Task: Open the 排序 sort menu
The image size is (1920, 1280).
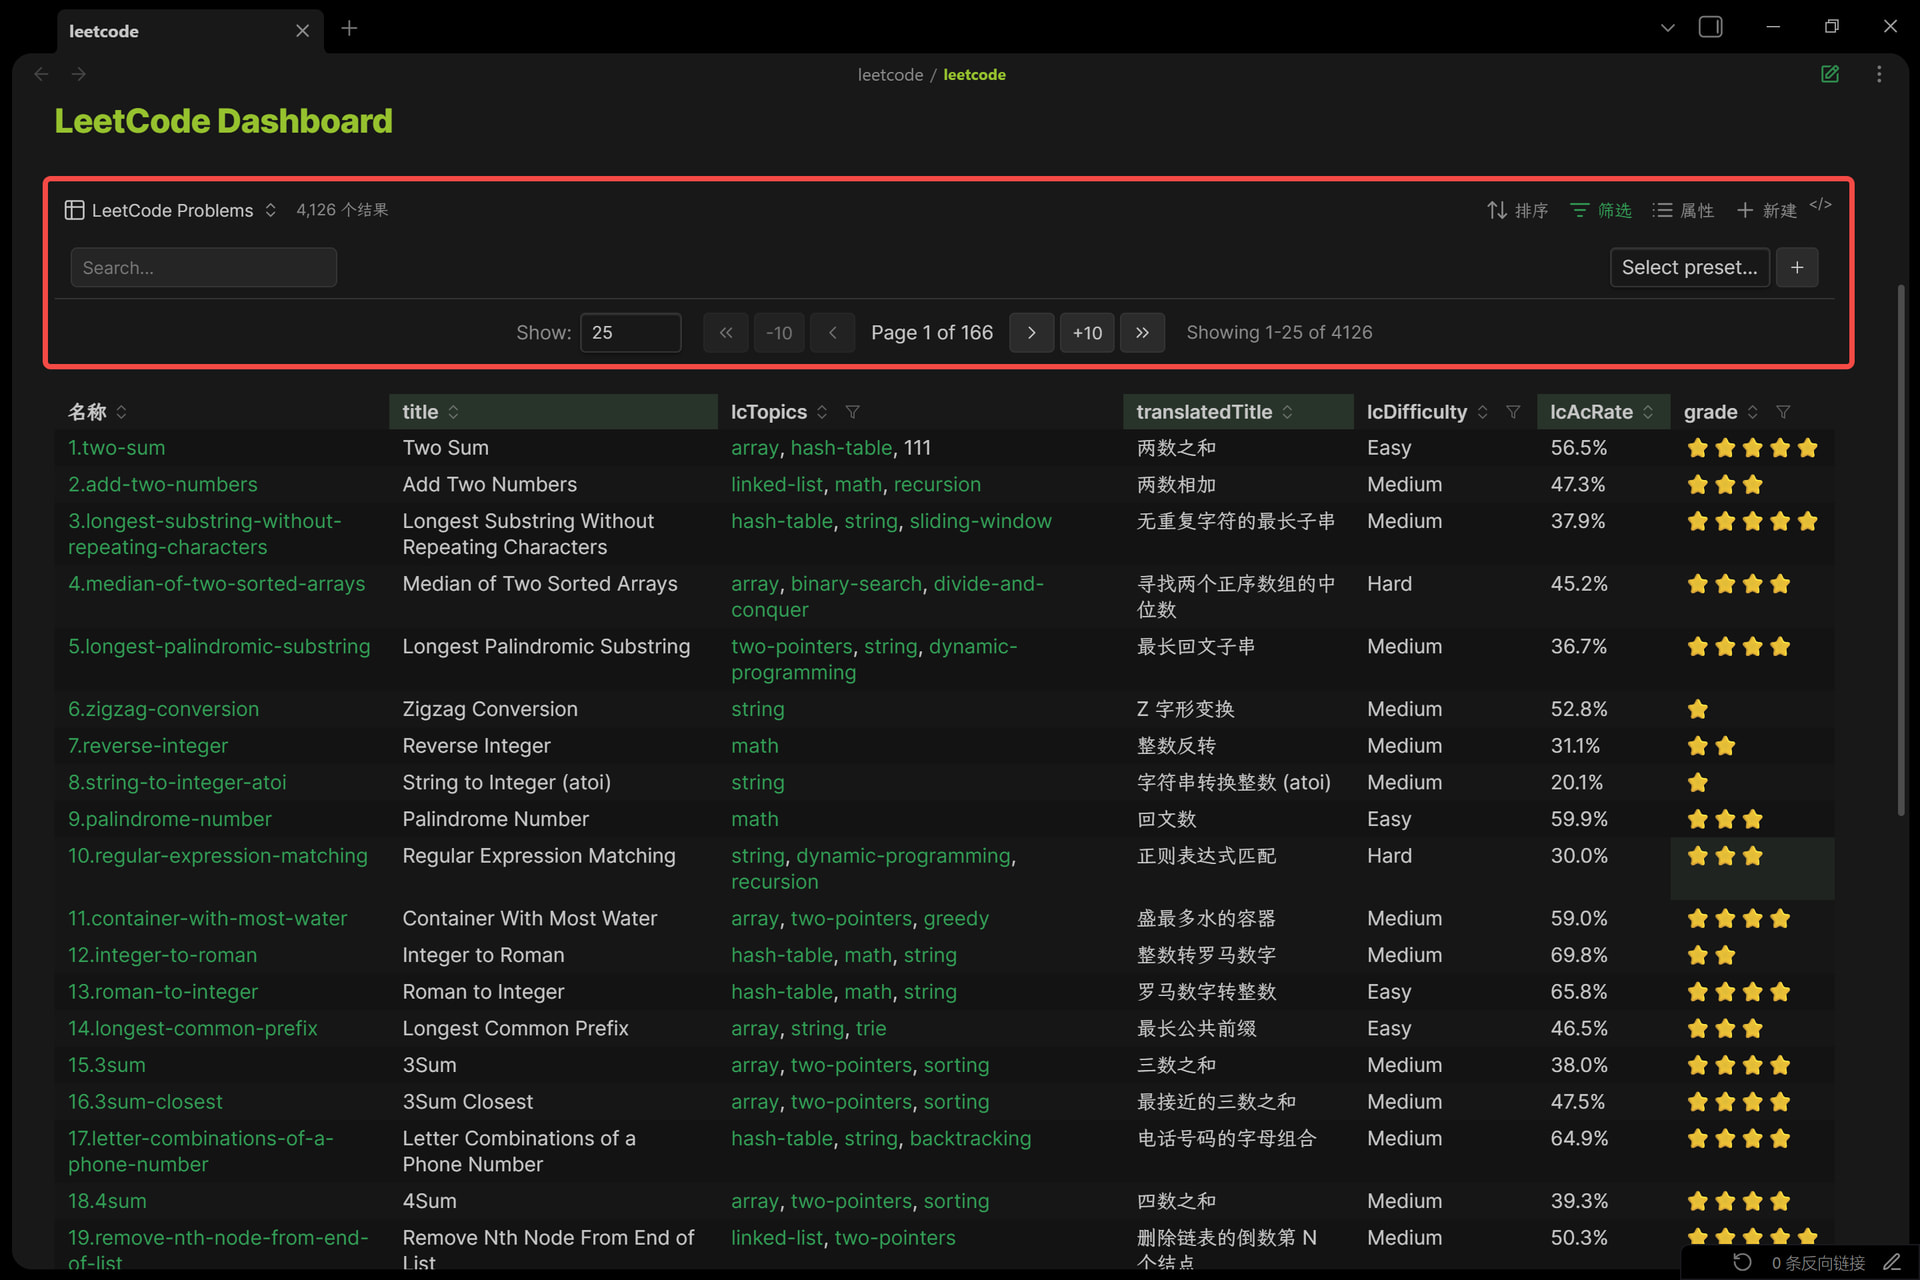Action: pyautogui.click(x=1517, y=210)
